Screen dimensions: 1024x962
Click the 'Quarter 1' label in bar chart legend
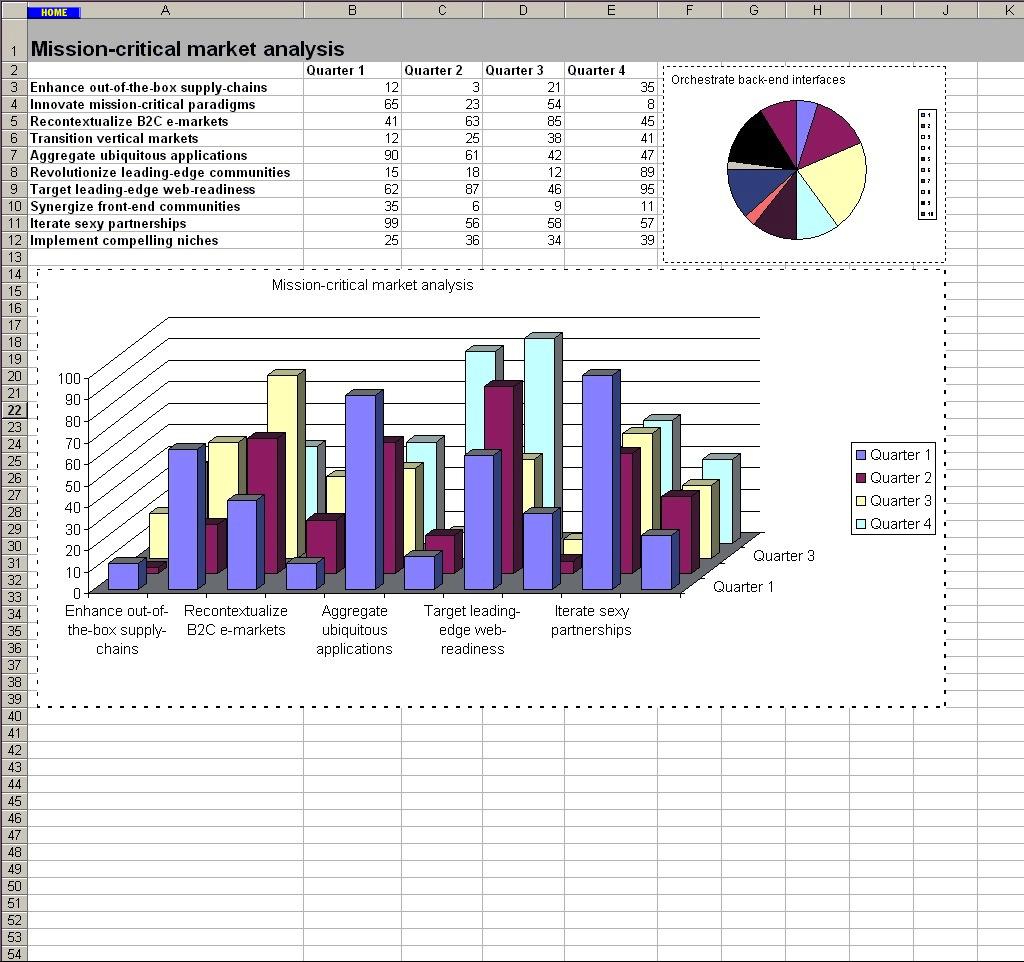point(901,455)
